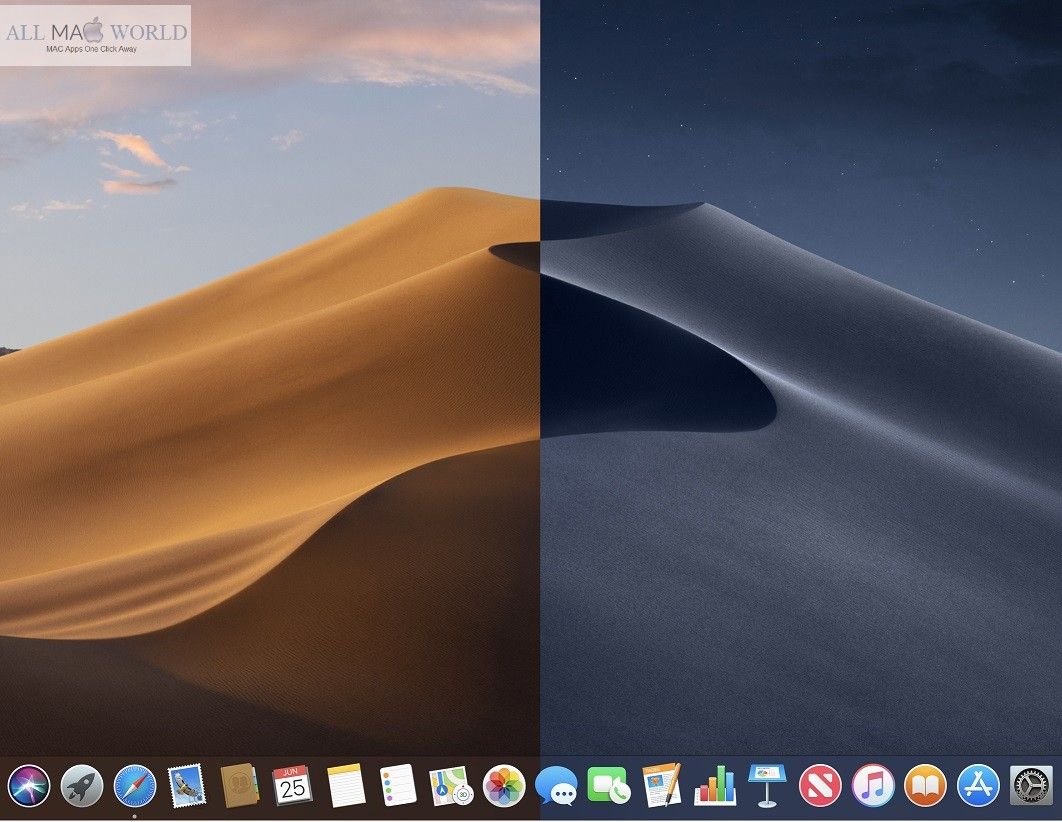Open the Pages document icon
Viewport: 1062px width, 822px height.
point(662,785)
